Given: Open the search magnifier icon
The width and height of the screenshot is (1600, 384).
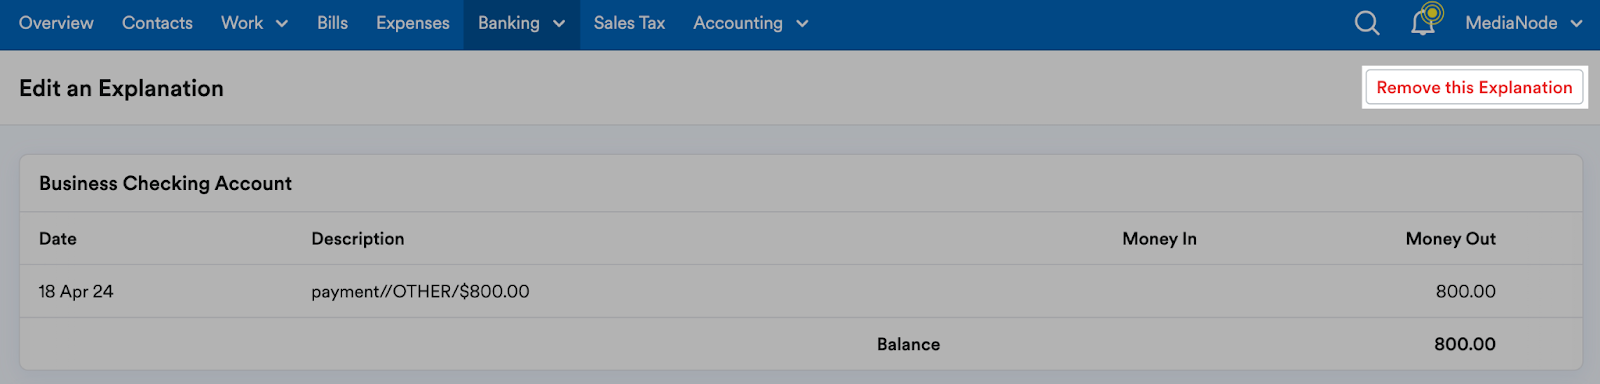Looking at the screenshot, I should [1367, 23].
